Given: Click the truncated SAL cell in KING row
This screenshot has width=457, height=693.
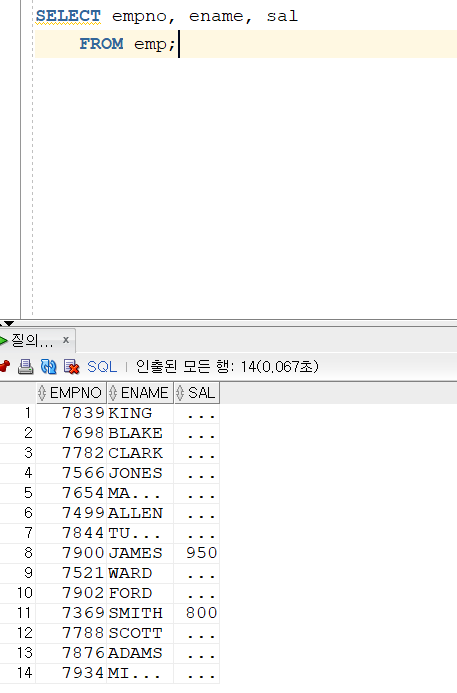Looking at the screenshot, I should (197, 413).
